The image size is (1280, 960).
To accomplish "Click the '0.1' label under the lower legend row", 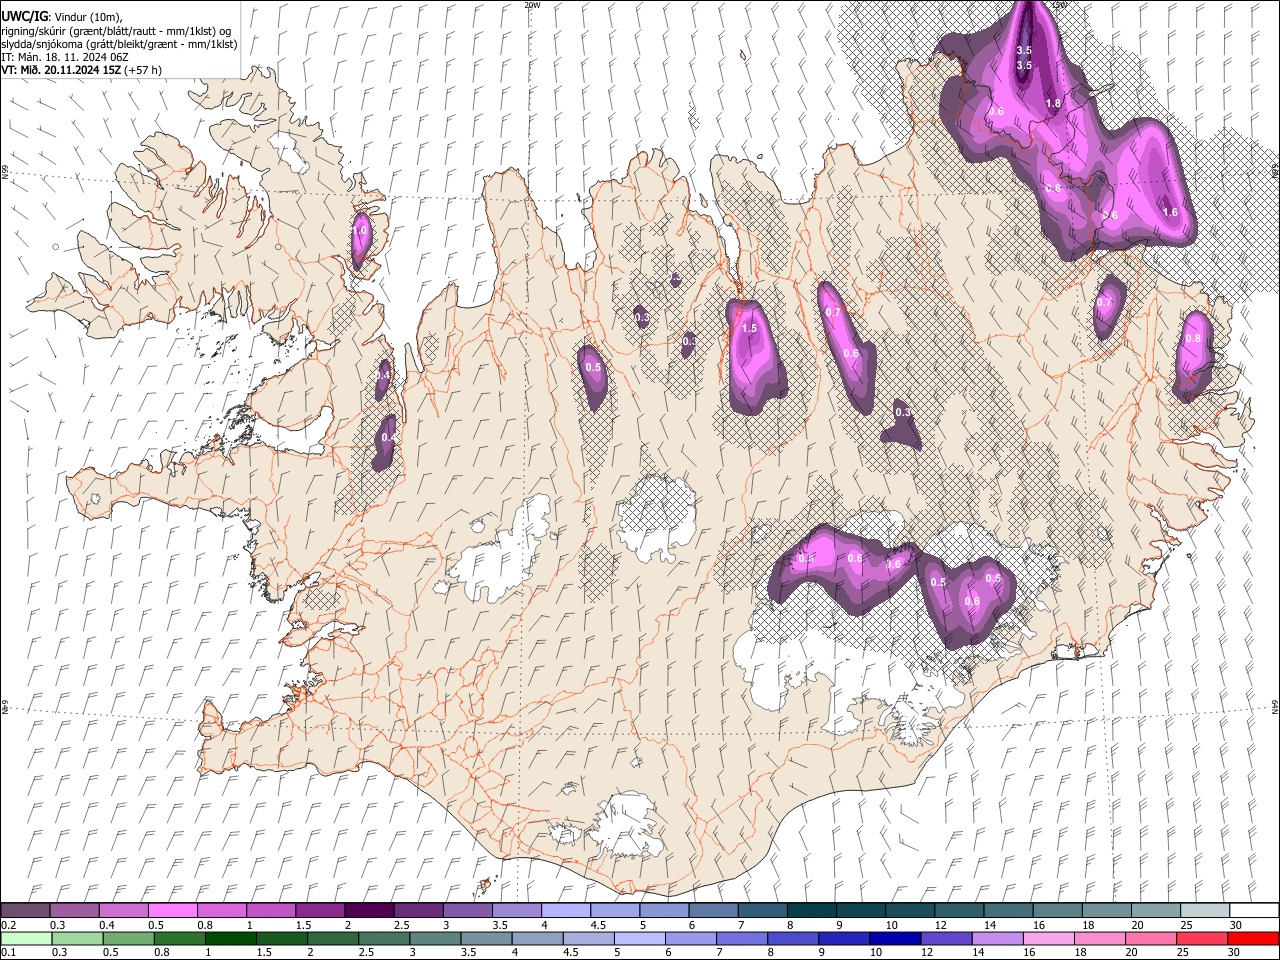I will point(8,952).
